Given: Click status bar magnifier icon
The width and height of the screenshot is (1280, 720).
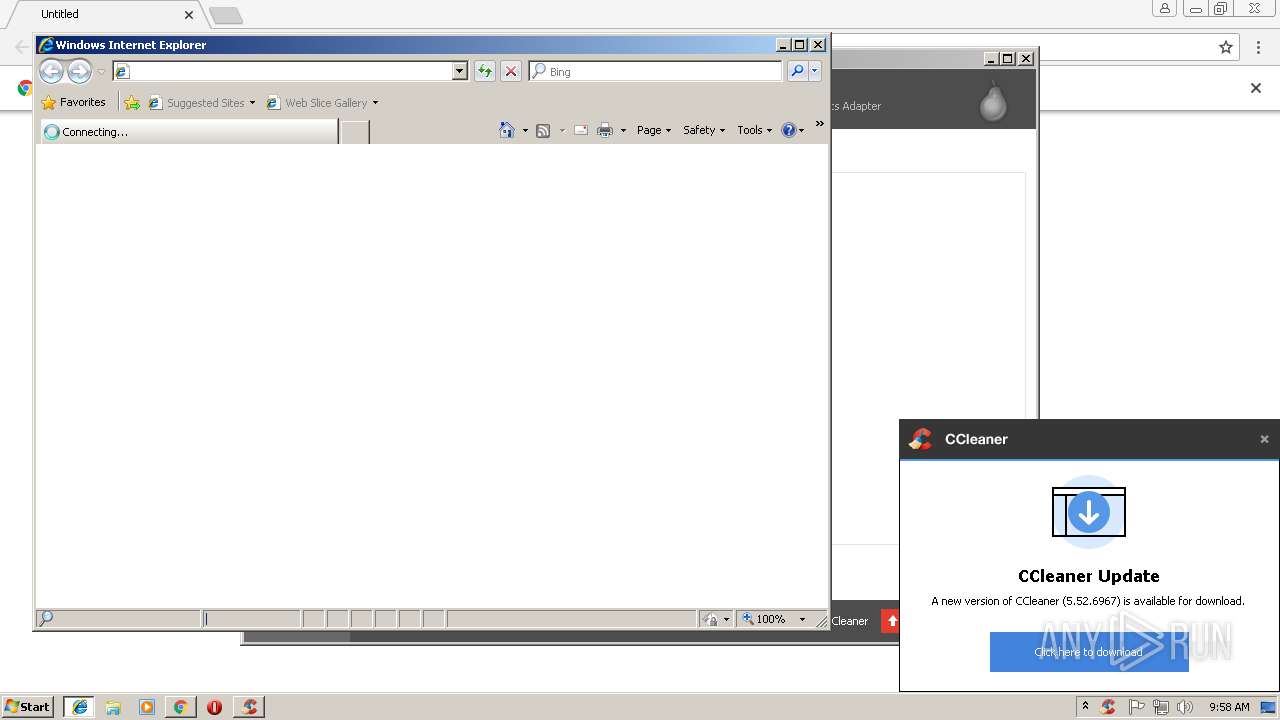Looking at the screenshot, I should (46, 619).
